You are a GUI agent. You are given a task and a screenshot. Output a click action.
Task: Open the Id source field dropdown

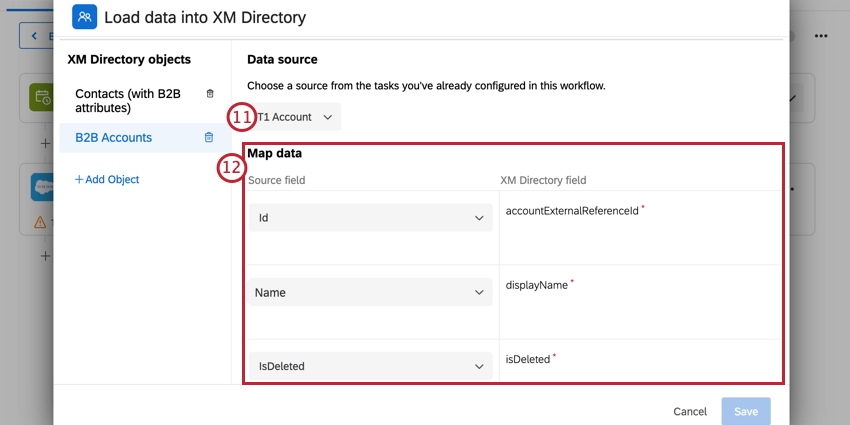(x=370, y=218)
